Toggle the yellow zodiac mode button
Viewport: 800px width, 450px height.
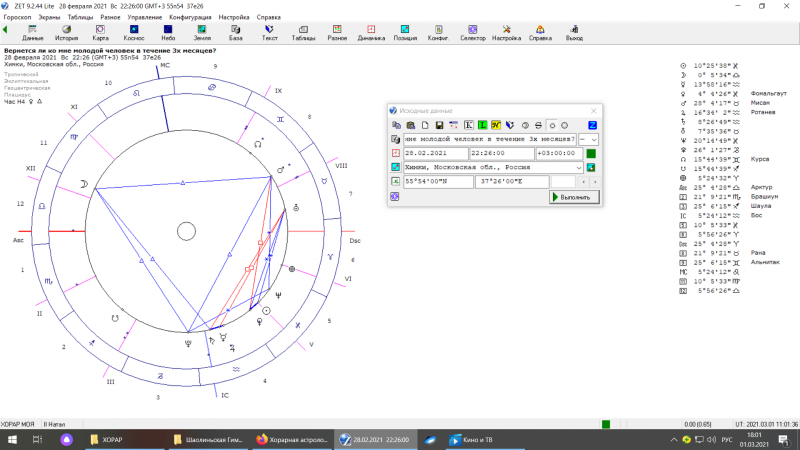(495, 124)
